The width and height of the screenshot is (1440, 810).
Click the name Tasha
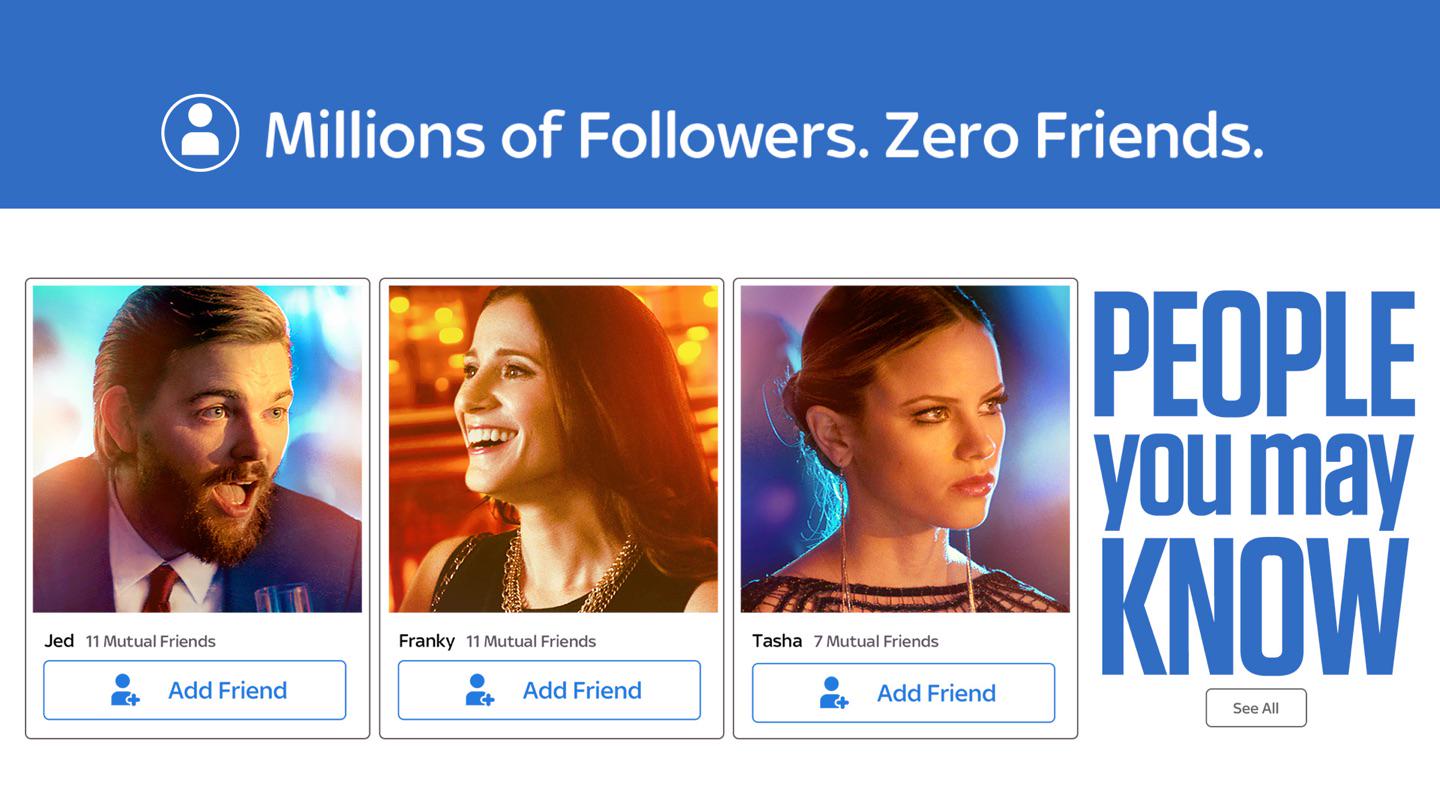click(777, 641)
